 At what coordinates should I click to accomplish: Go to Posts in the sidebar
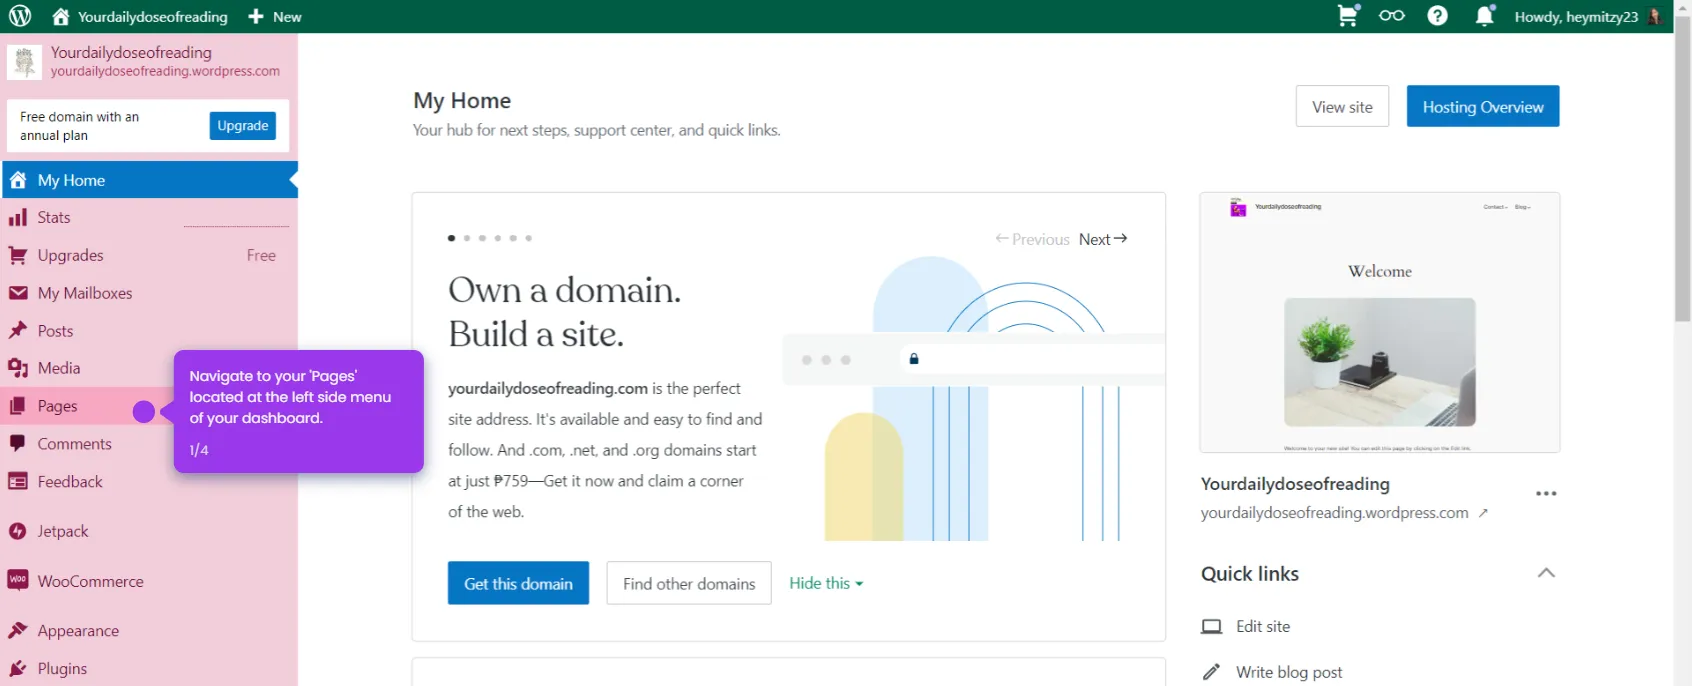(x=147, y=331)
